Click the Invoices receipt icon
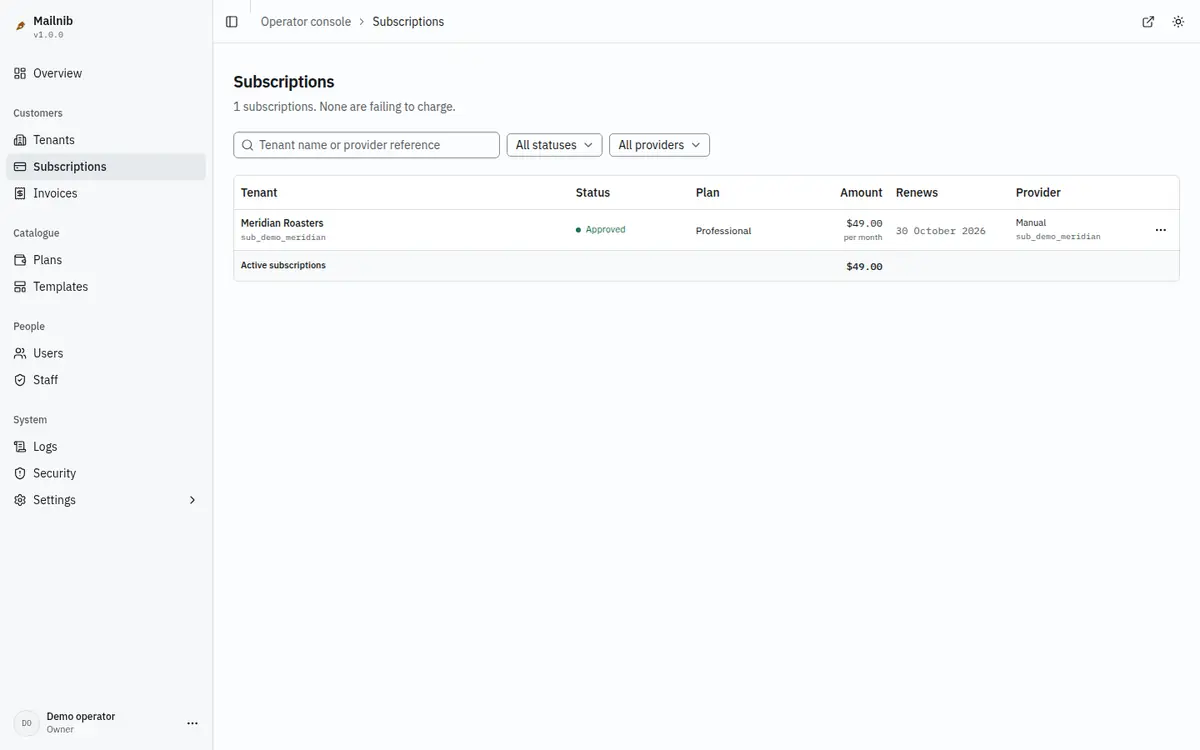The height and width of the screenshot is (750, 1200). coord(20,193)
